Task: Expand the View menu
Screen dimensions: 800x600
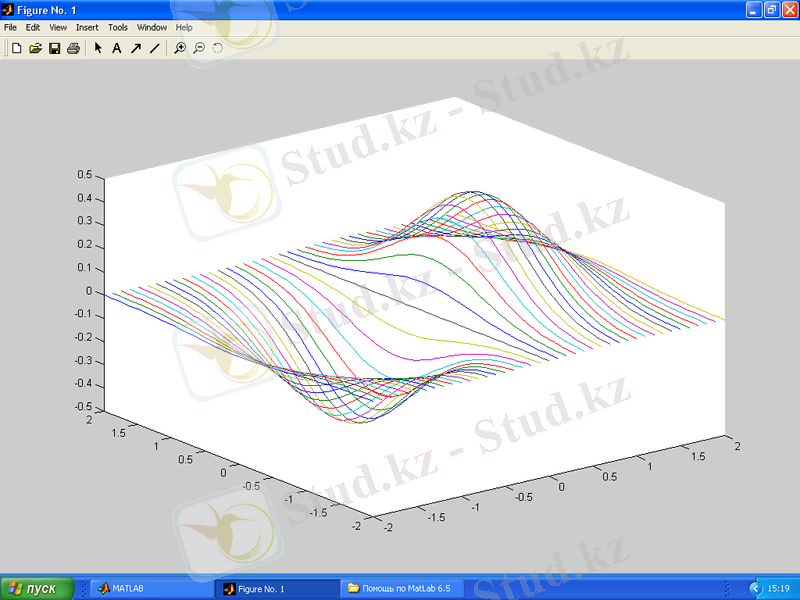Action: click(x=58, y=28)
